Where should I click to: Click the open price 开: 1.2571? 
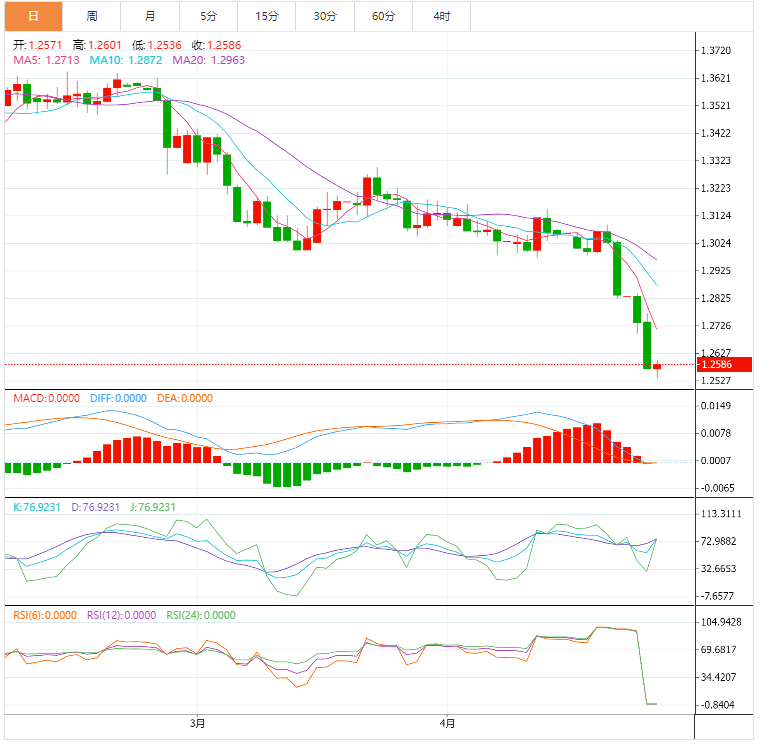pos(38,45)
